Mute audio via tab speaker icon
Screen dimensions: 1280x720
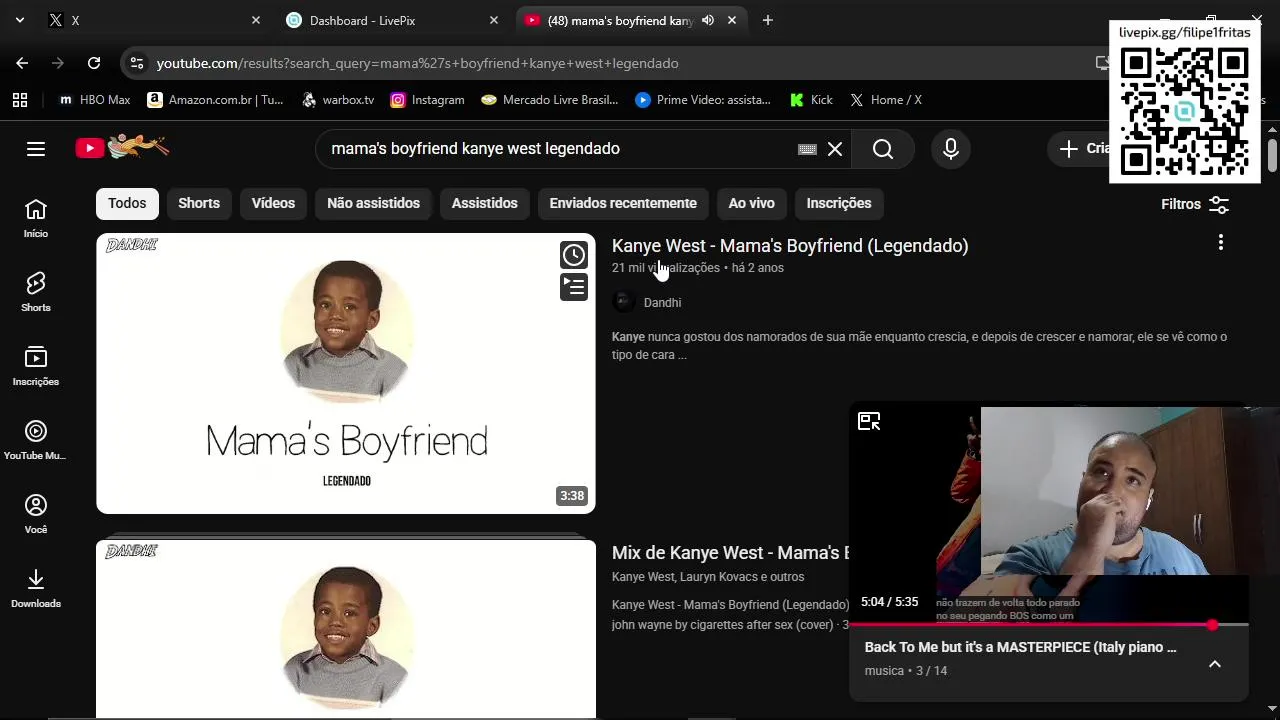point(708,20)
